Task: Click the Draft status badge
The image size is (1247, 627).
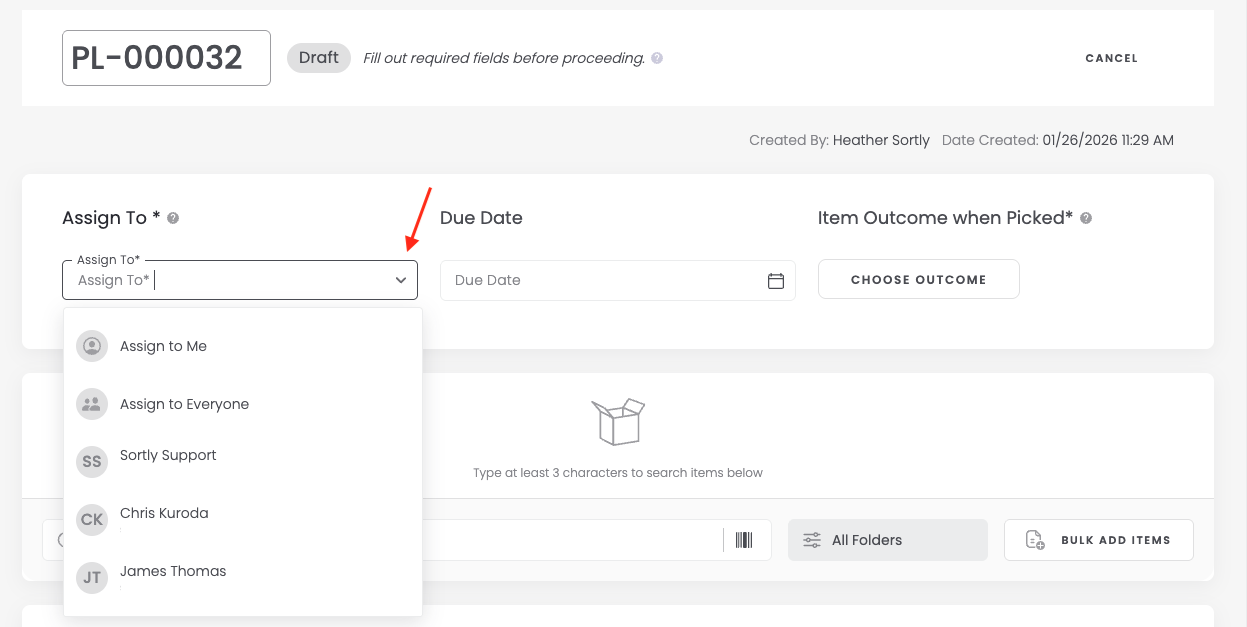Action: tap(318, 58)
